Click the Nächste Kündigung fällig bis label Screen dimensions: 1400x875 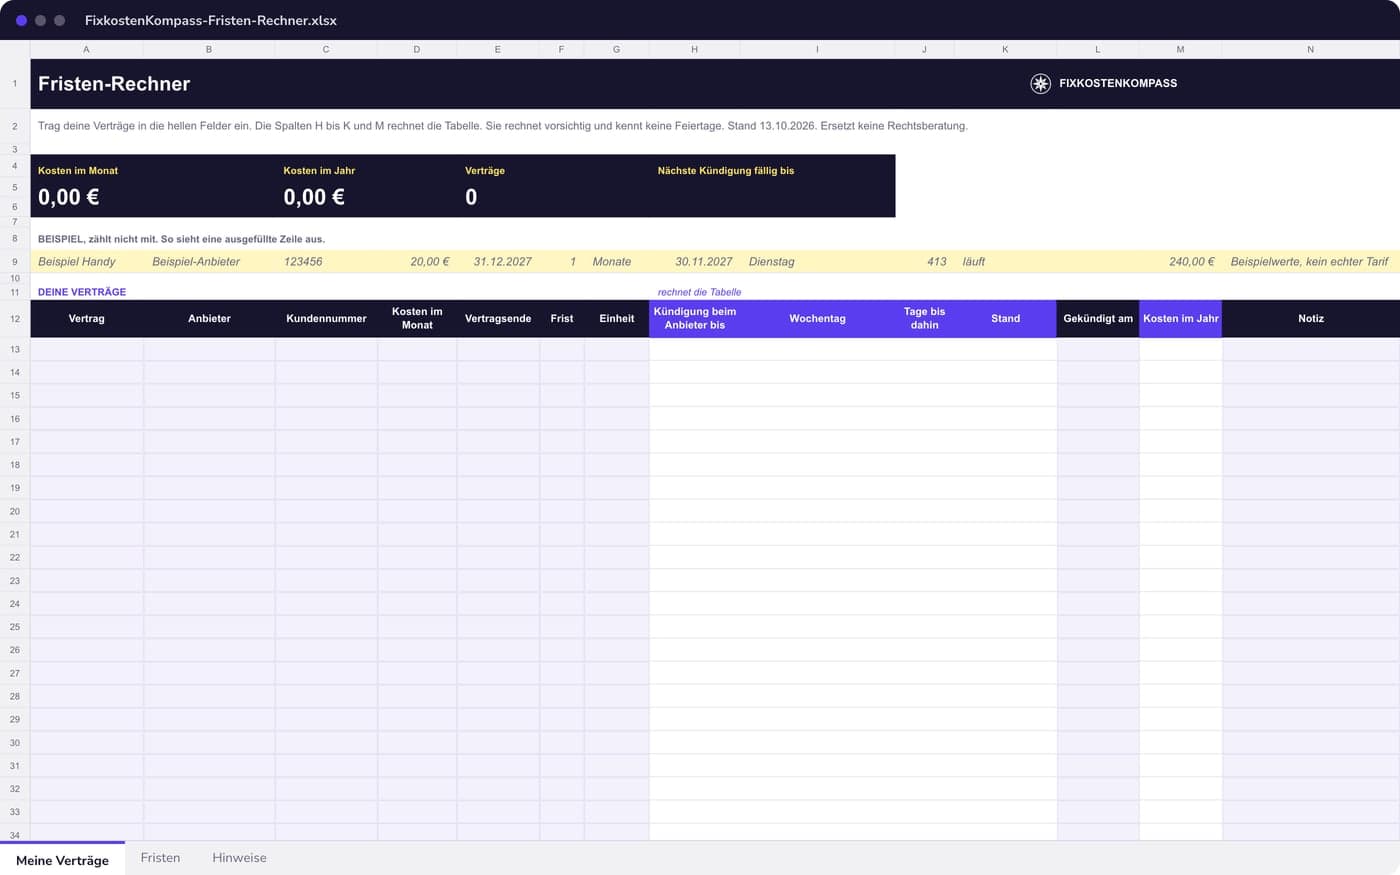(726, 171)
